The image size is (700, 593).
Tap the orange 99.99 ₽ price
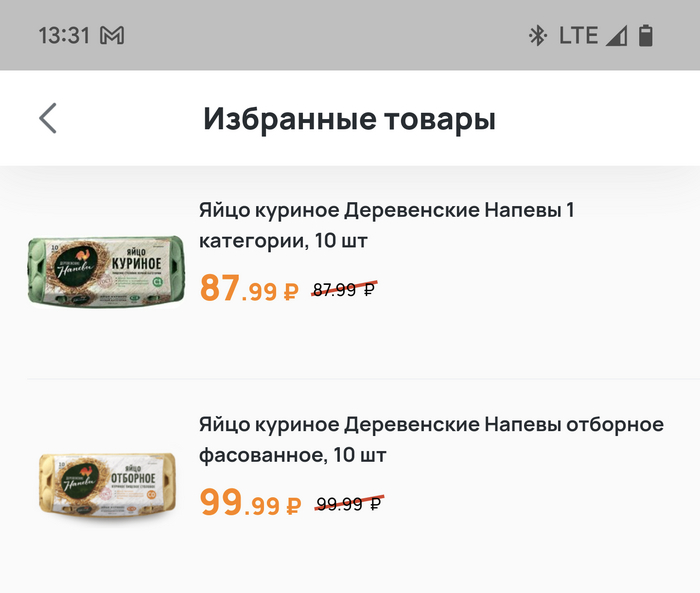(x=250, y=502)
